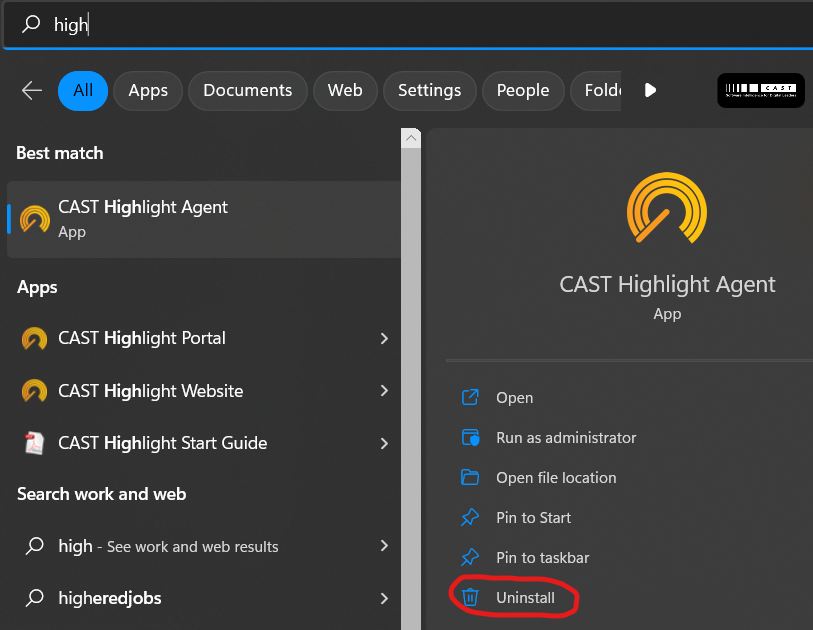
Task: Switch to the Apps filter tab
Action: (x=148, y=91)
